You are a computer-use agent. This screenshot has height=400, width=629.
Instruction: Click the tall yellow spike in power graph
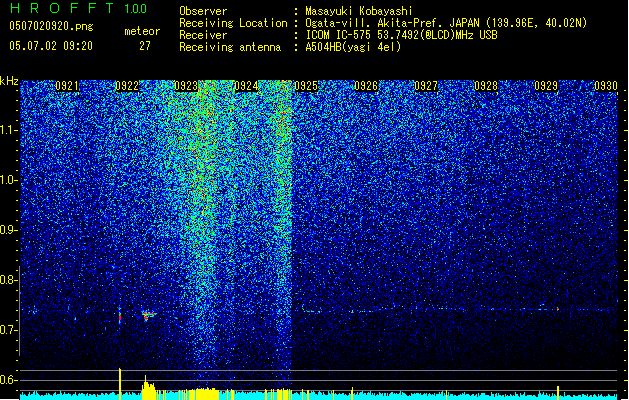pos(120,384)
